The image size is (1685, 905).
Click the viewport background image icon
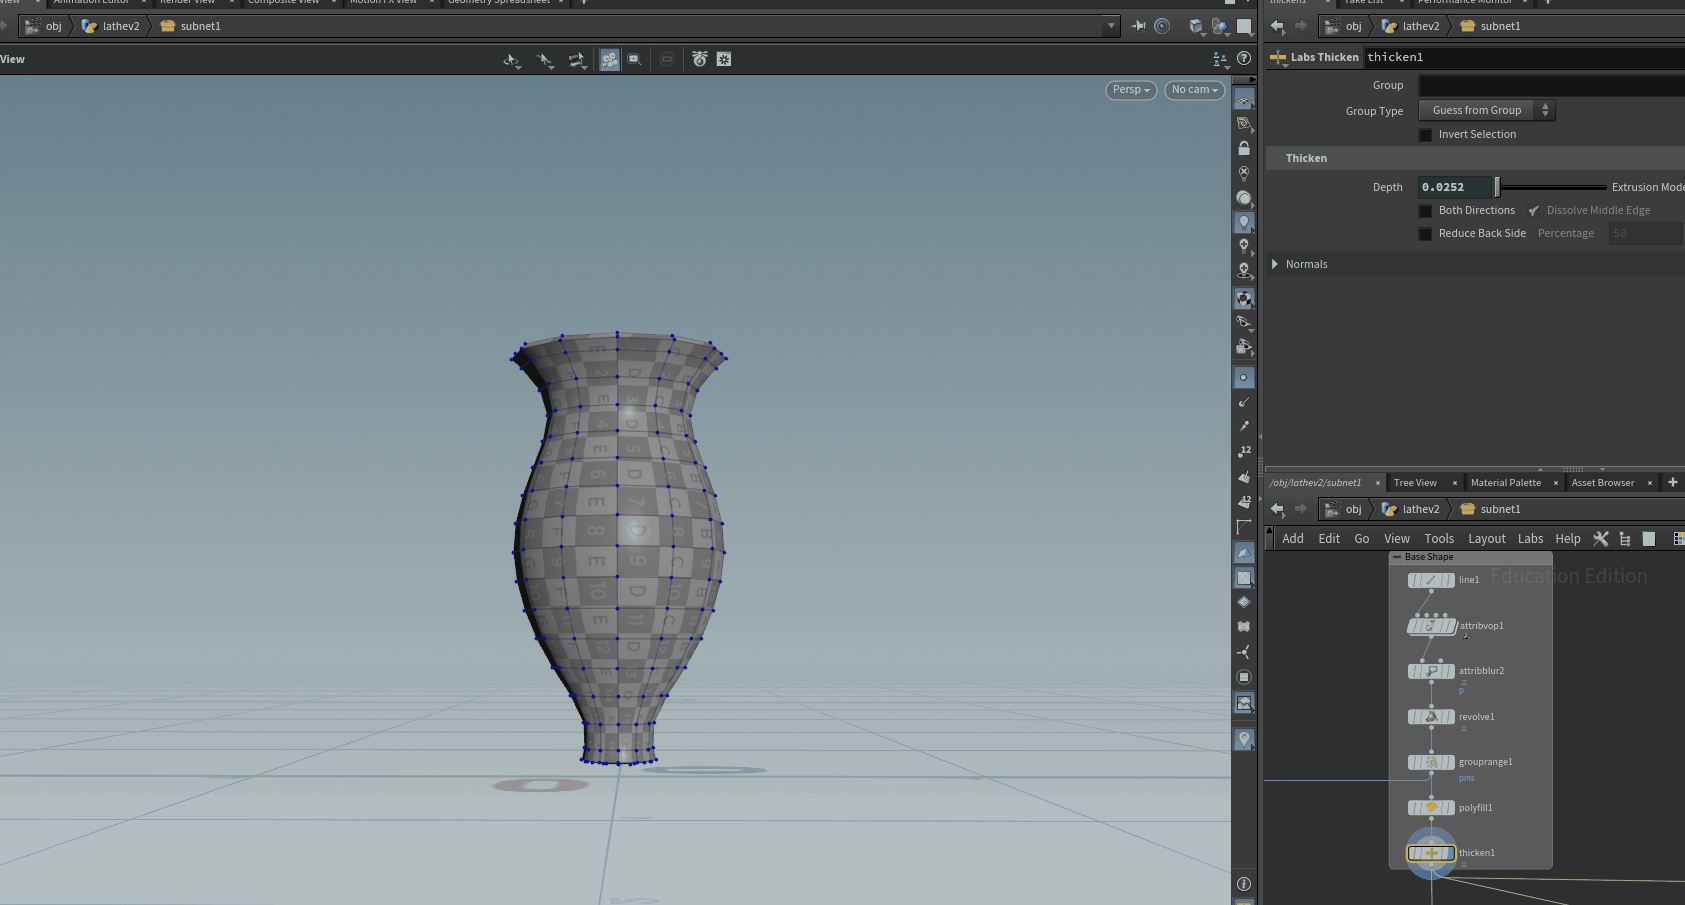1244,703
